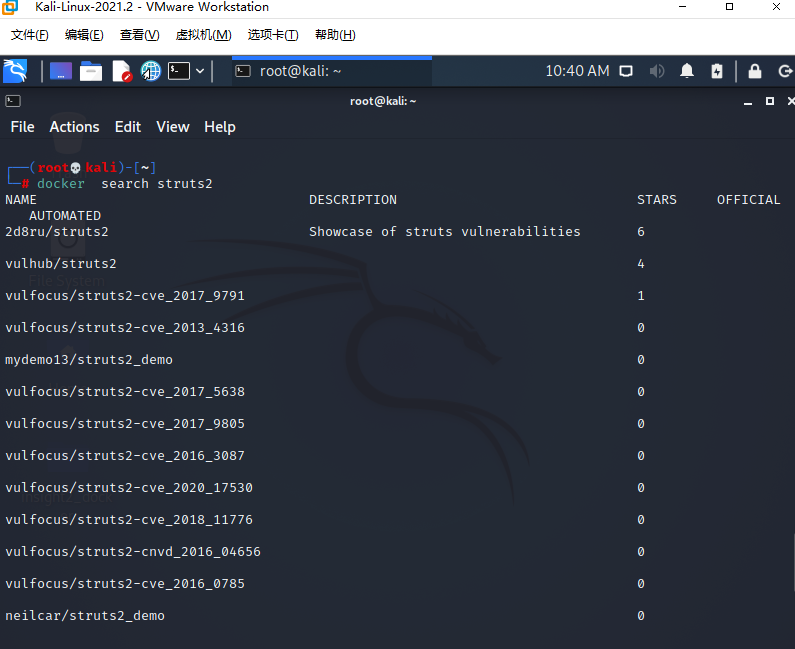
Task: Click the VMware Workstation logo icon
Action: click(10, 7)
